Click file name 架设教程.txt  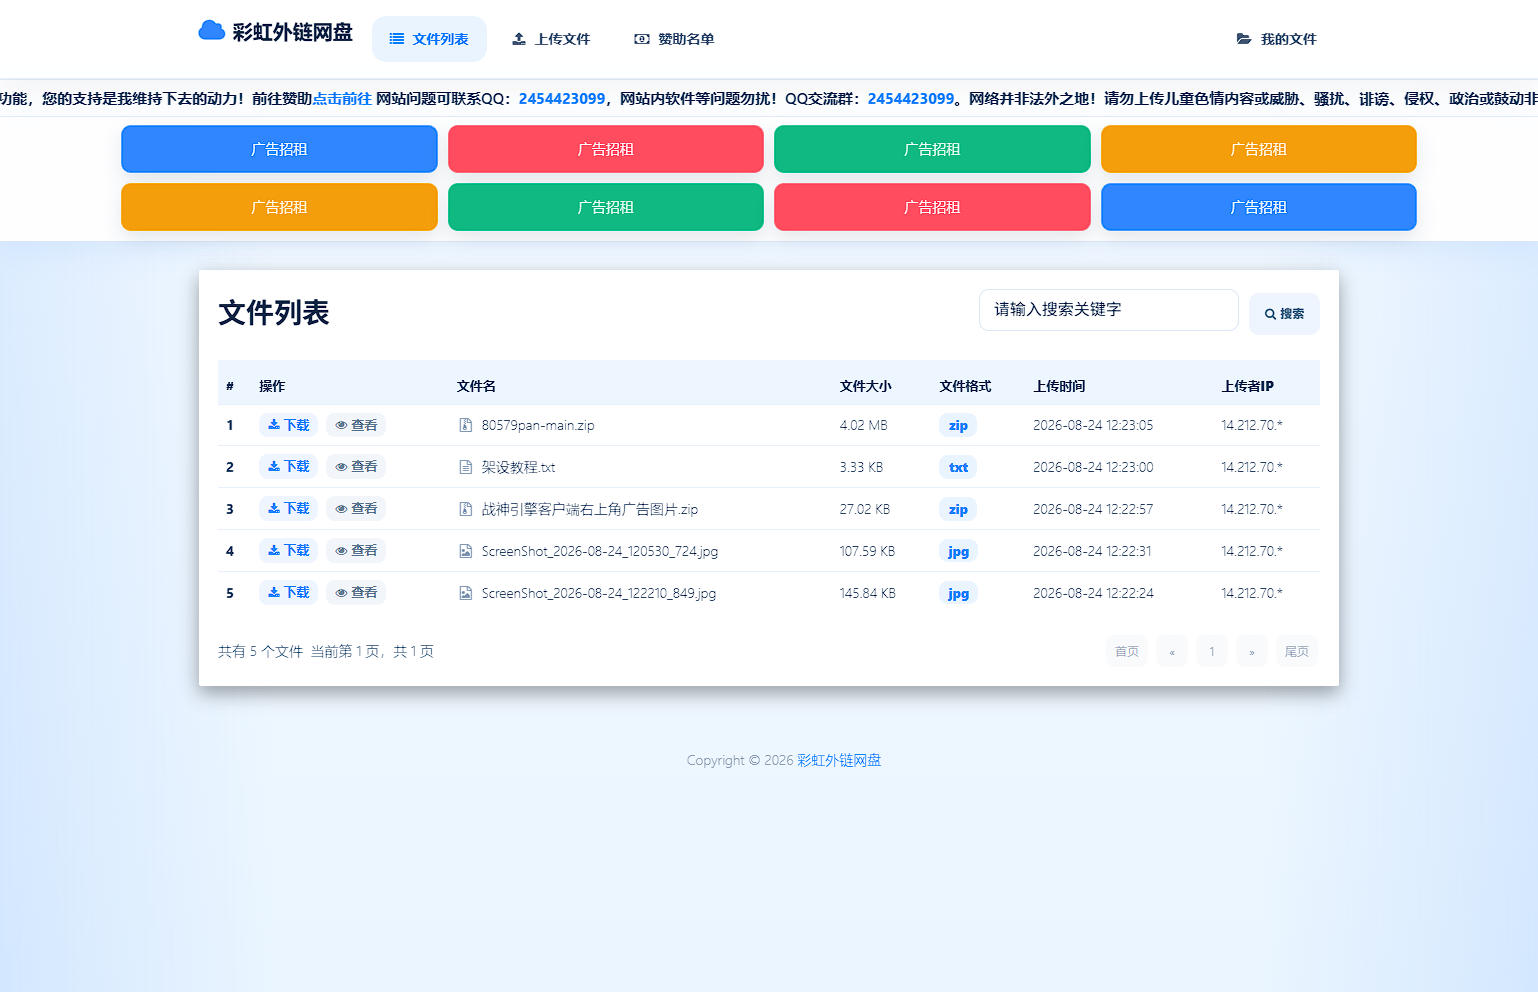coord(518,467)
